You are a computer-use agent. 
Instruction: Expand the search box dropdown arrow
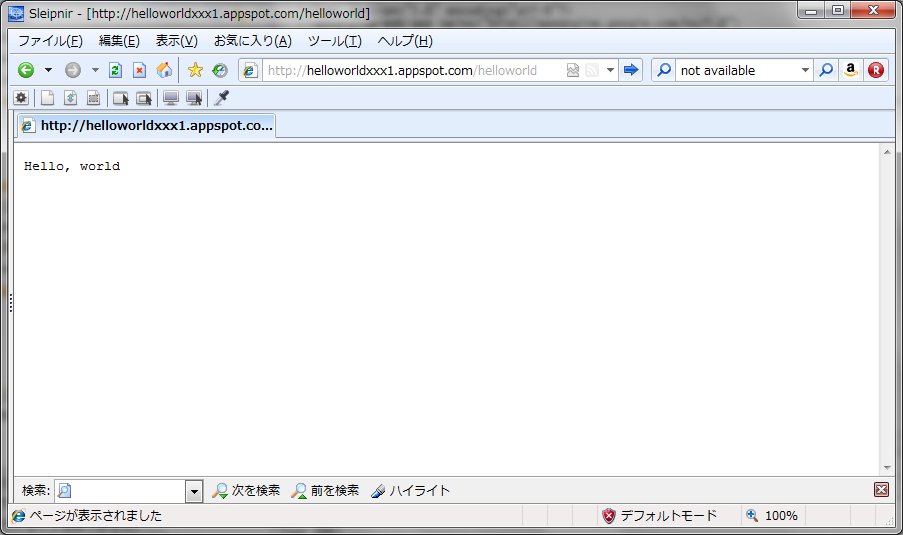coord(805,70)
